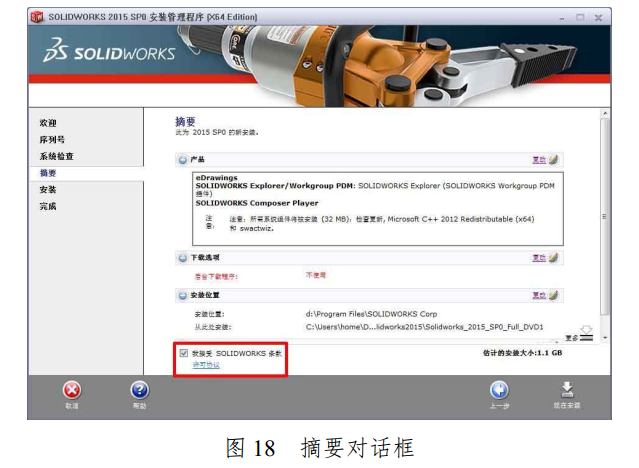Select the 欢迎 step in sidebar
This screenshot has width=639, height=468.
(48, 123)
